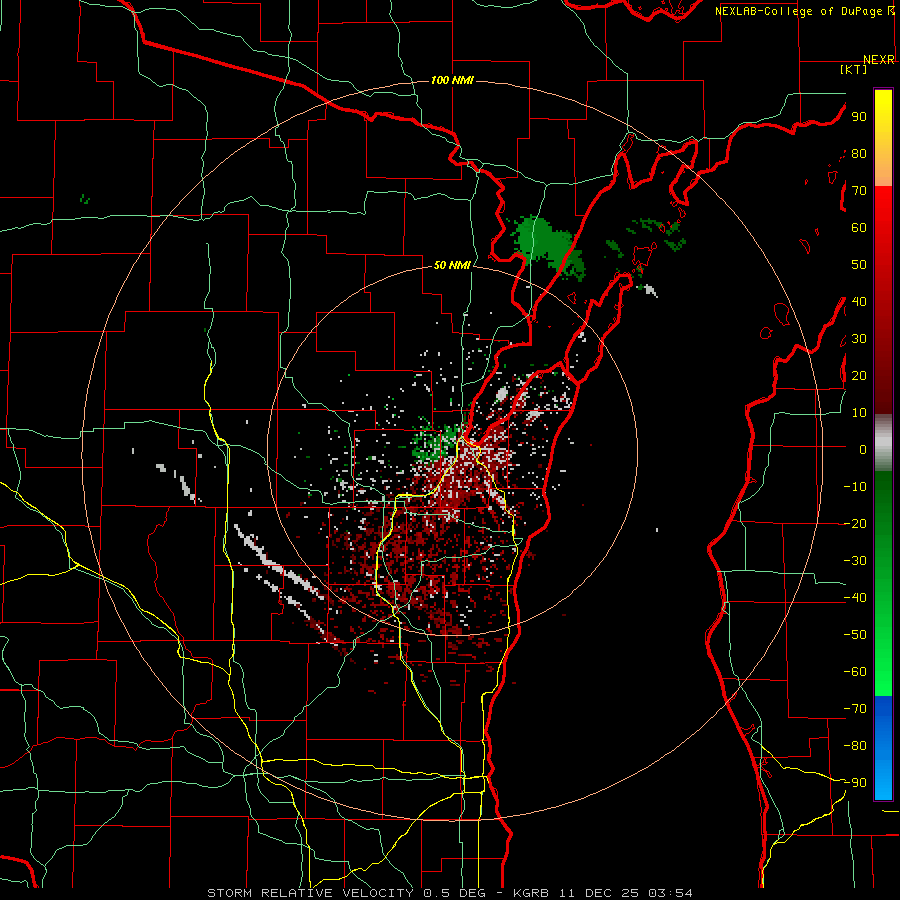Click the -30 value on velocity scale
The width and height of the screenshot is (900, 900).
tap(855, 561)
